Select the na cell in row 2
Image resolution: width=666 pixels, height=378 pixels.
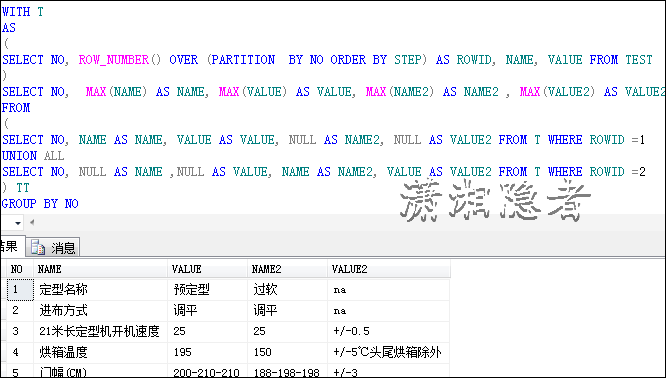pos(389,310)
